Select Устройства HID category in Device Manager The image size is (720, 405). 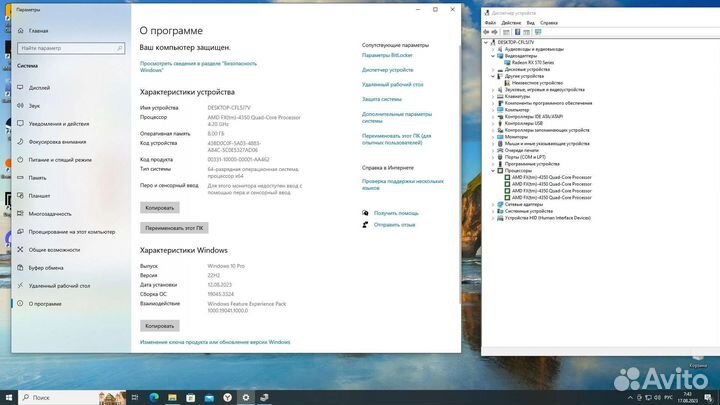(547, 218)
